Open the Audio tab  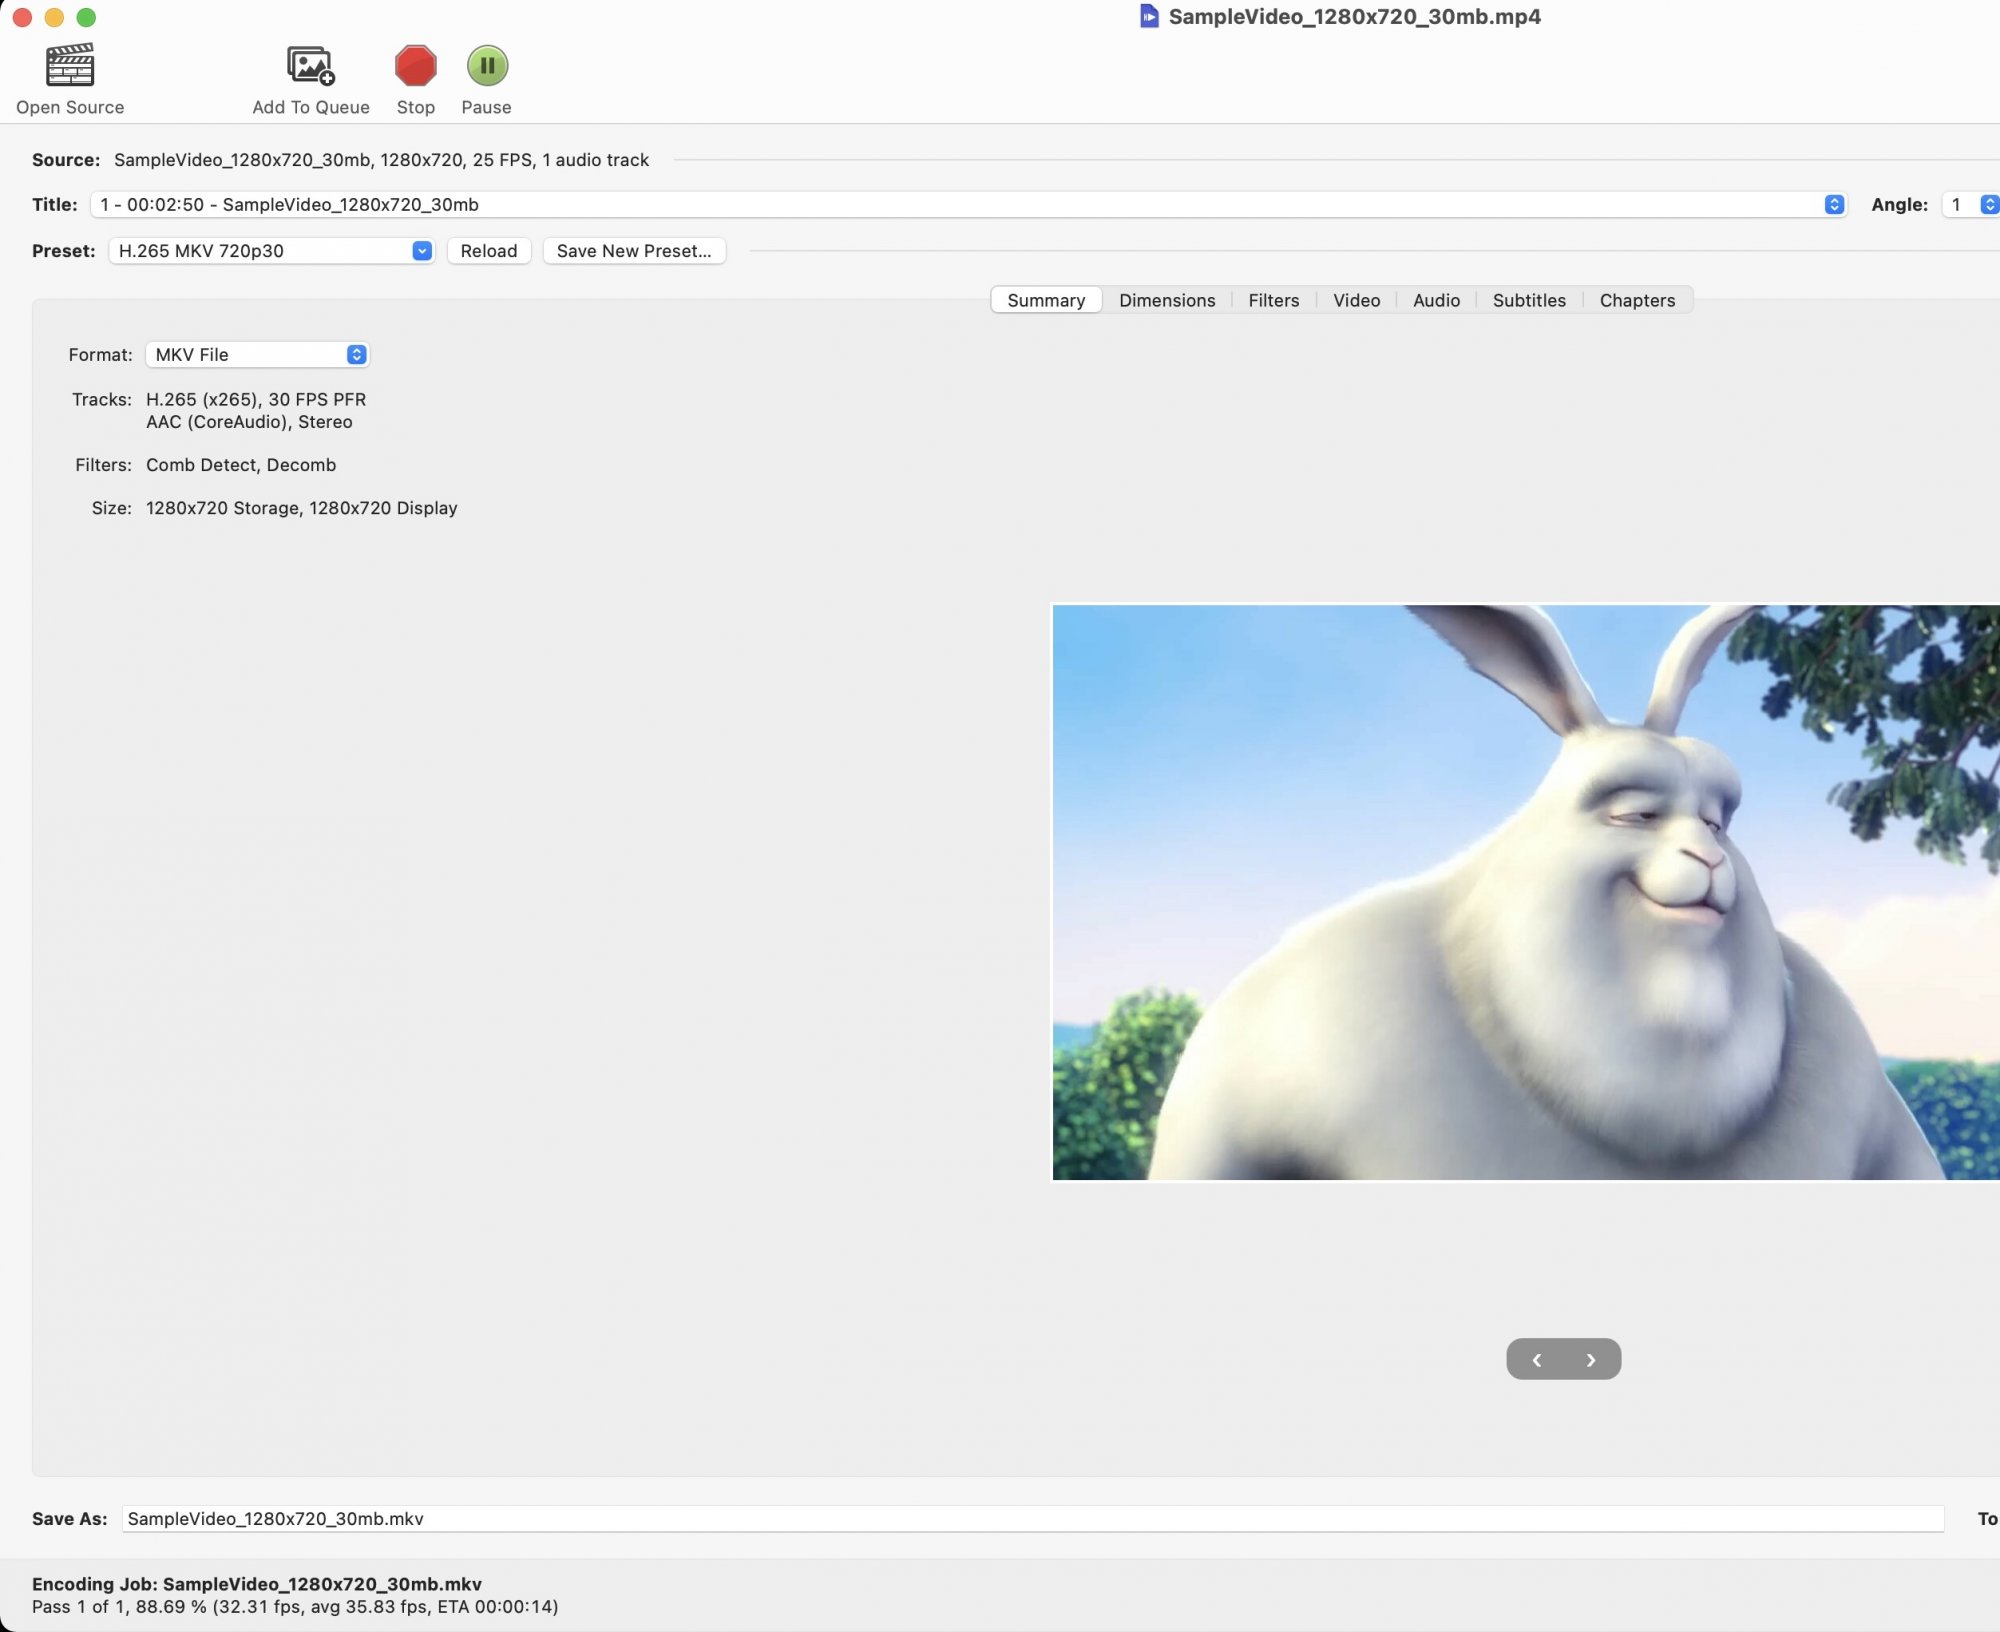pos(1436,300)
